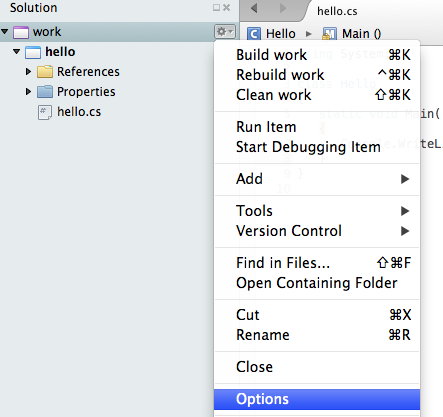Image resolution: width=443 pixels, height=417 pixels.
Task: Expand the References folder
Action: (x=28, y=71)
